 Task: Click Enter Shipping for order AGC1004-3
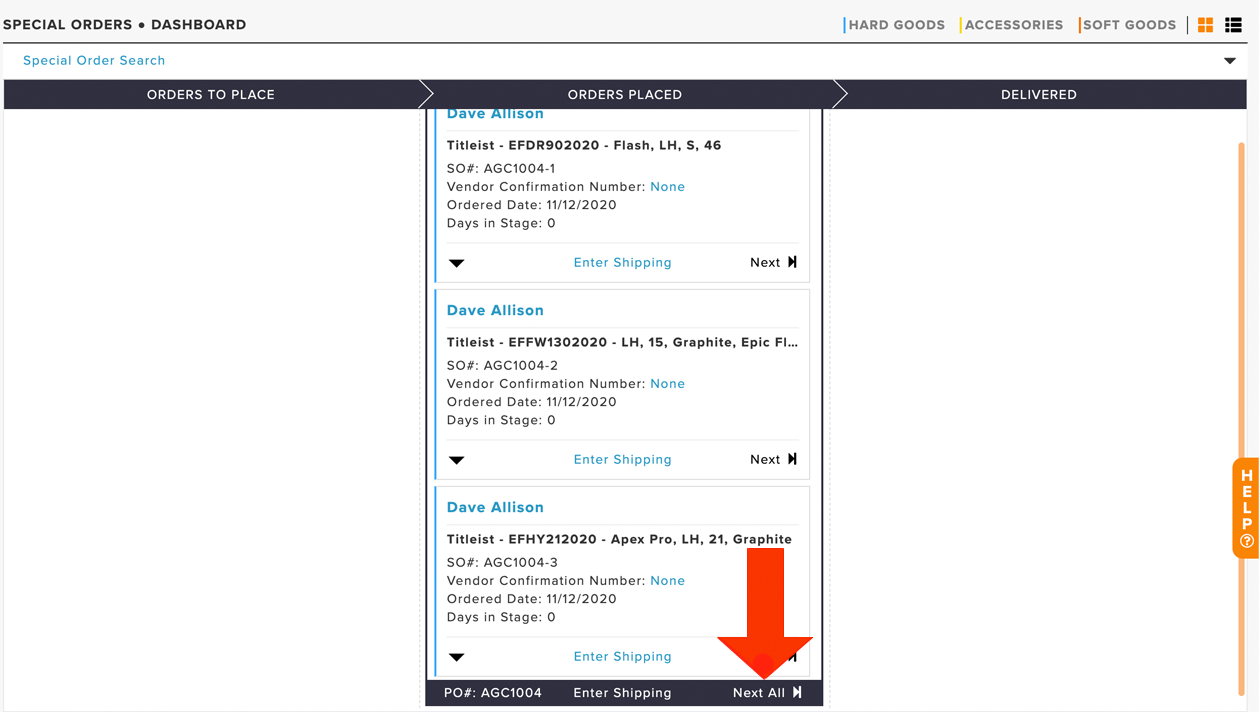click(x=622, y=656)
